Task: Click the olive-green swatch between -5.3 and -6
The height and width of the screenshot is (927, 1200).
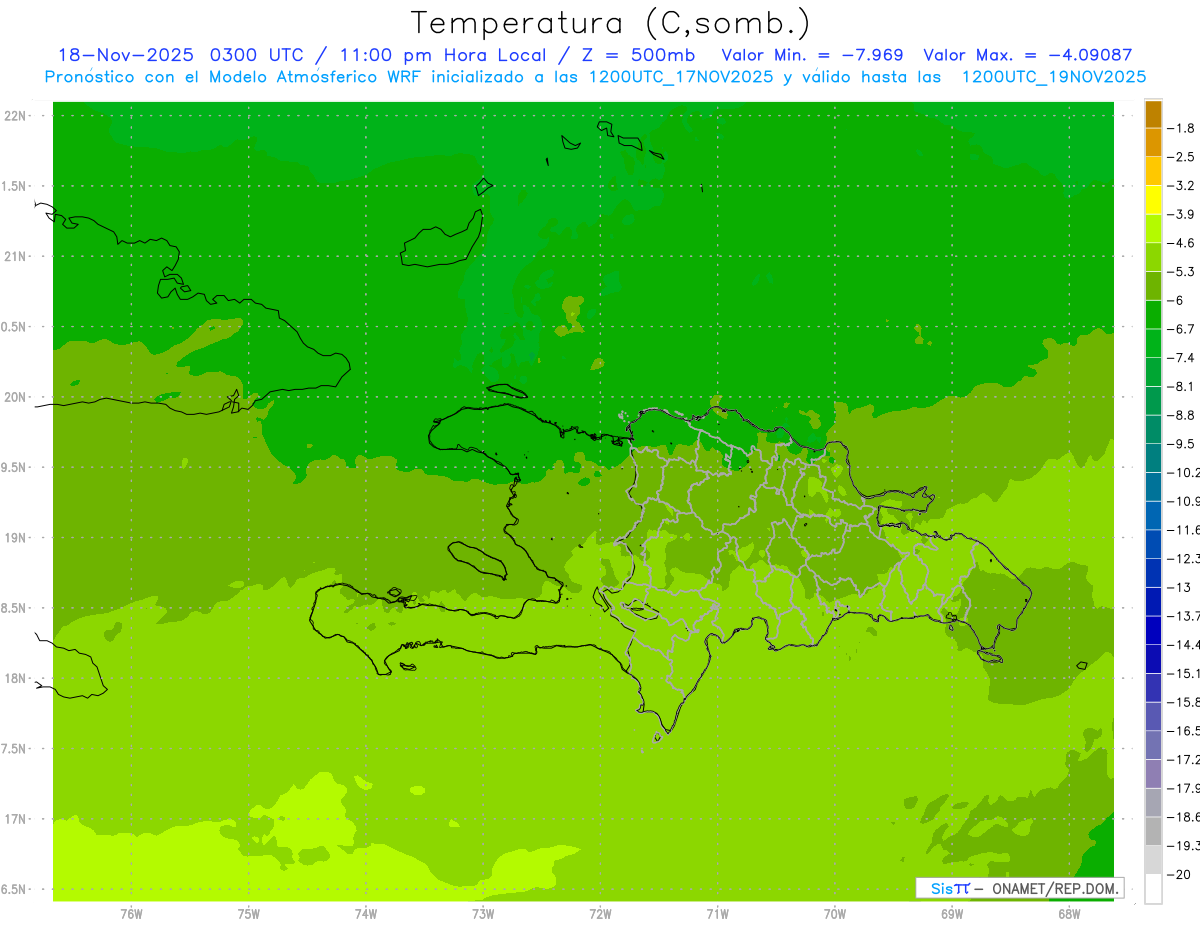Action: click(x=1153, y=286)
